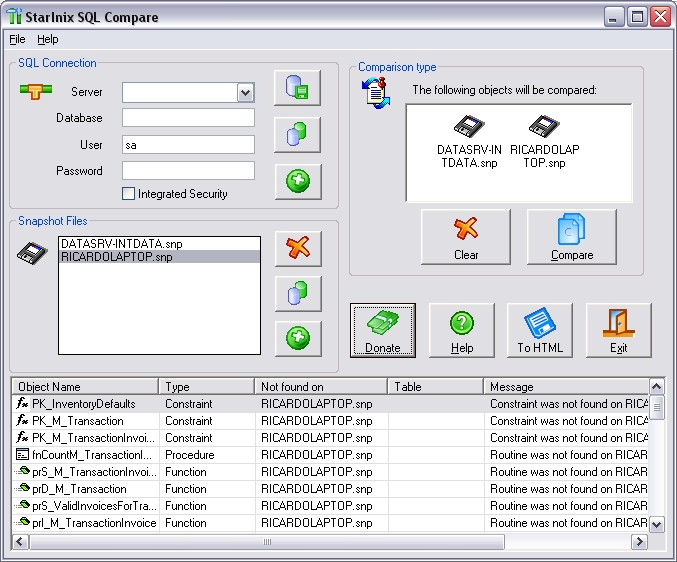Click the procedure icon of fnCountM_TransactionI...
Viewport: 677px width, 562px height.
coord(22,454)
